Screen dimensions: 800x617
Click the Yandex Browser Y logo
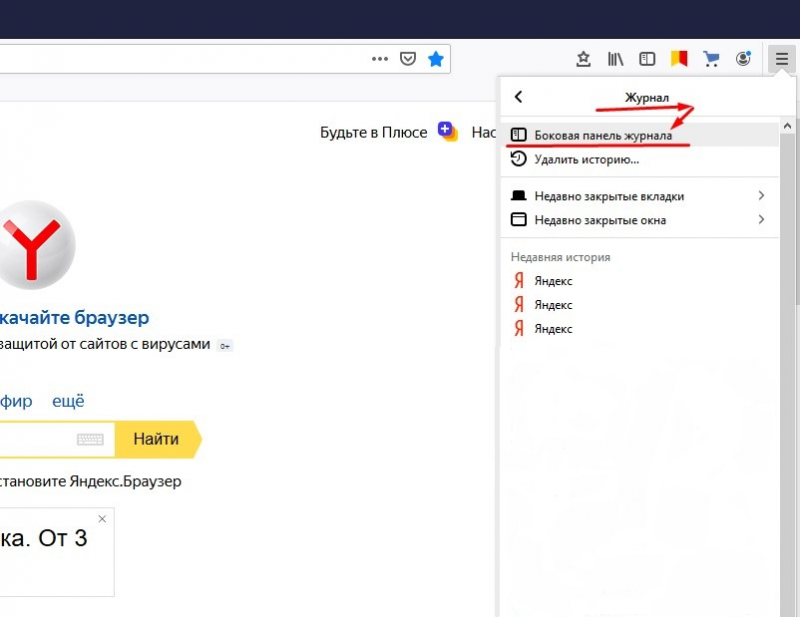pos(37,245)
